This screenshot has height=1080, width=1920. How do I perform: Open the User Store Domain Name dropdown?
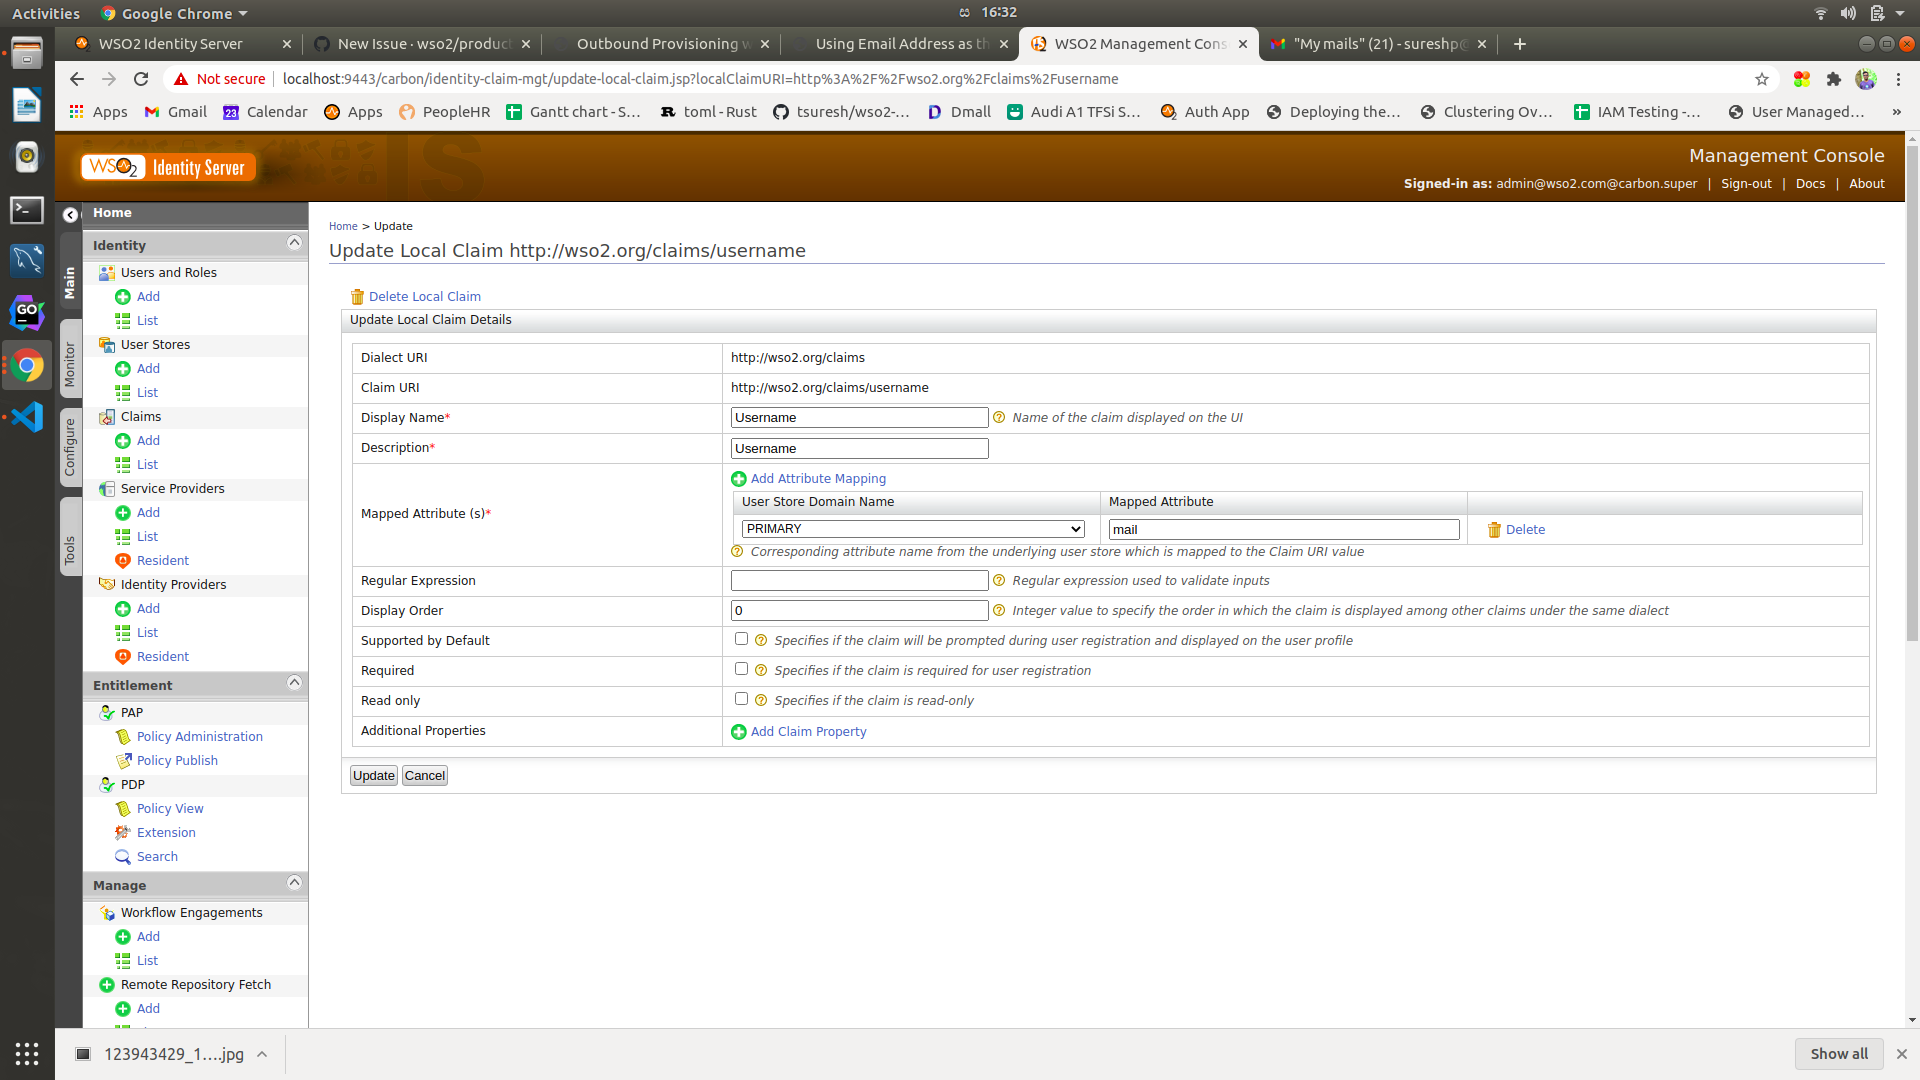point(912,528)
